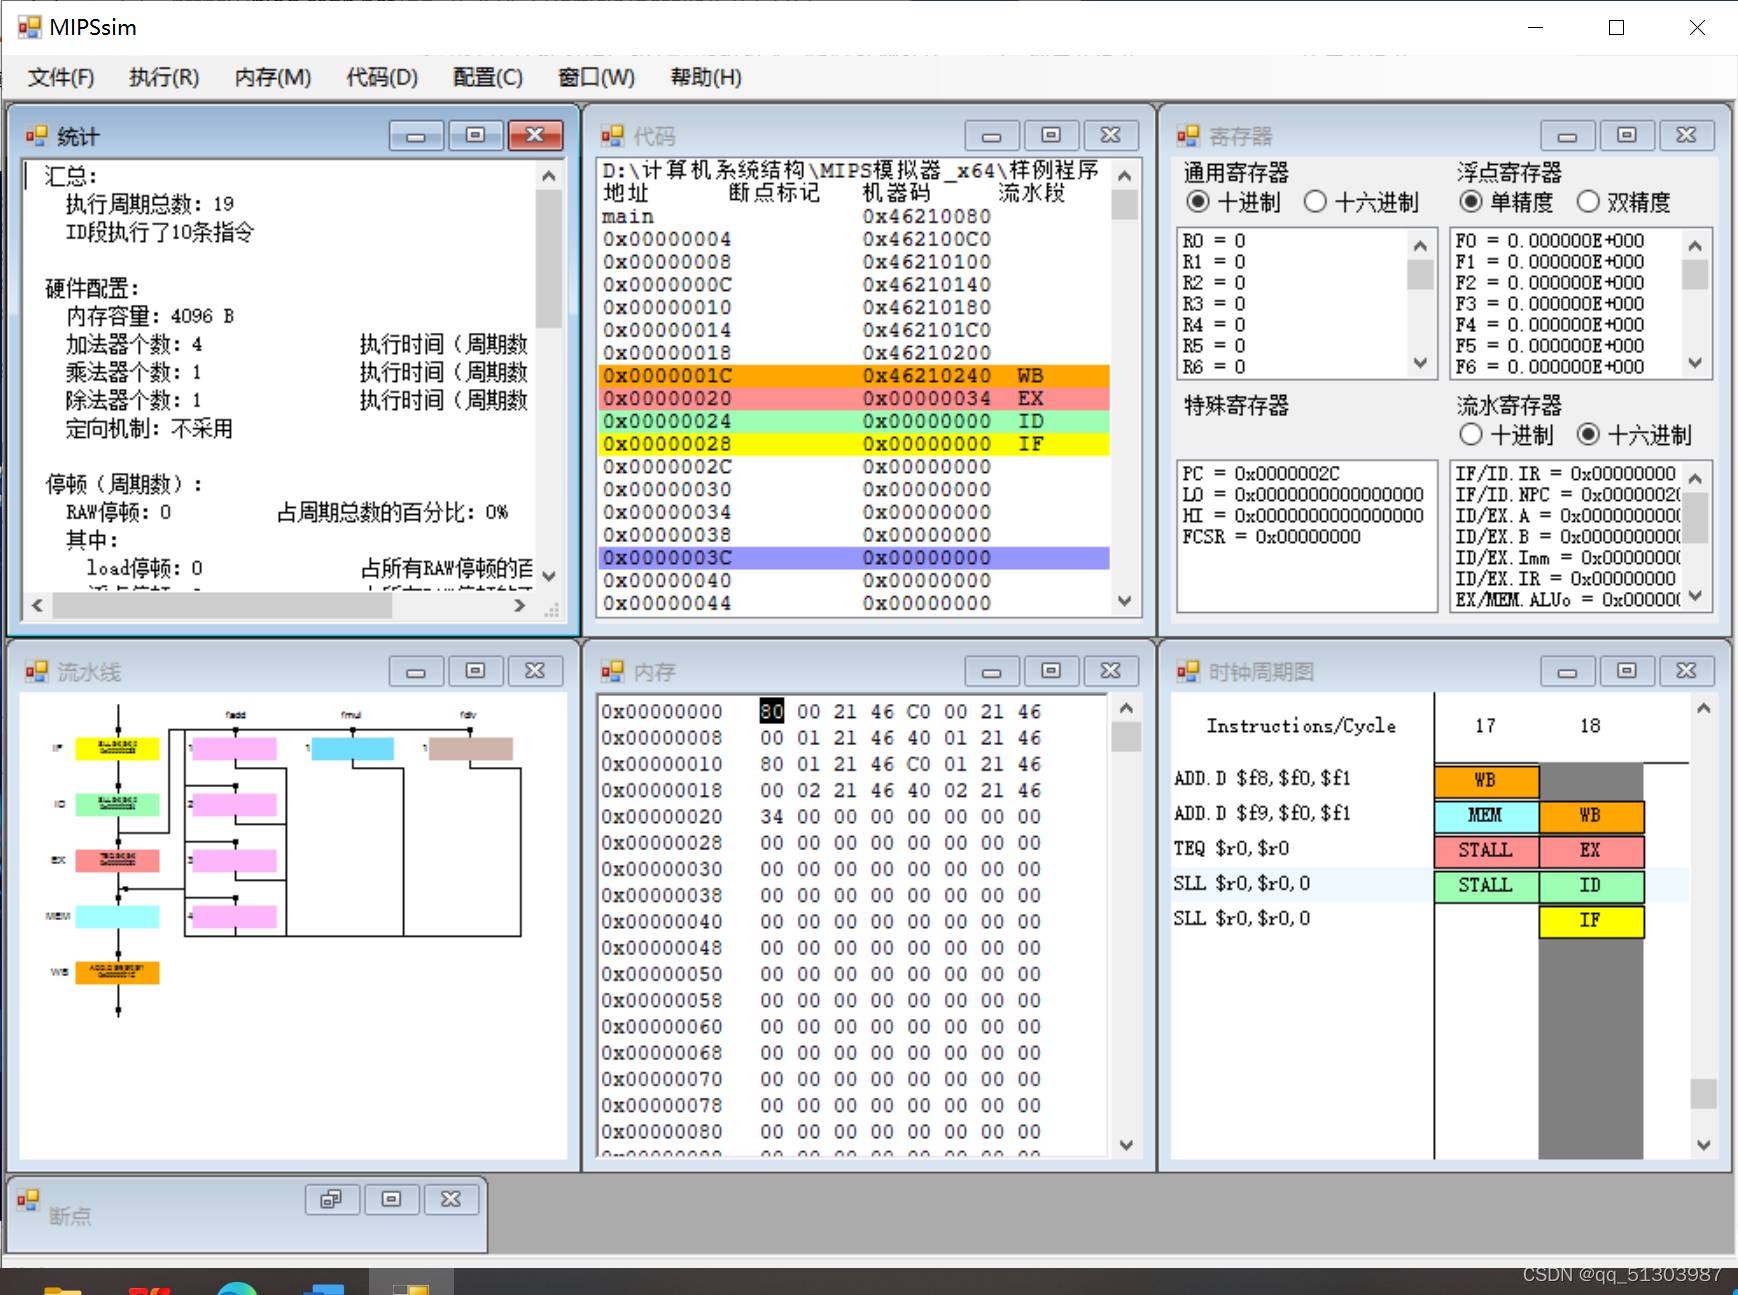1738x1295 pixels.
Task: Maximize the 内存 window
Action: (x=1051, y=671)
